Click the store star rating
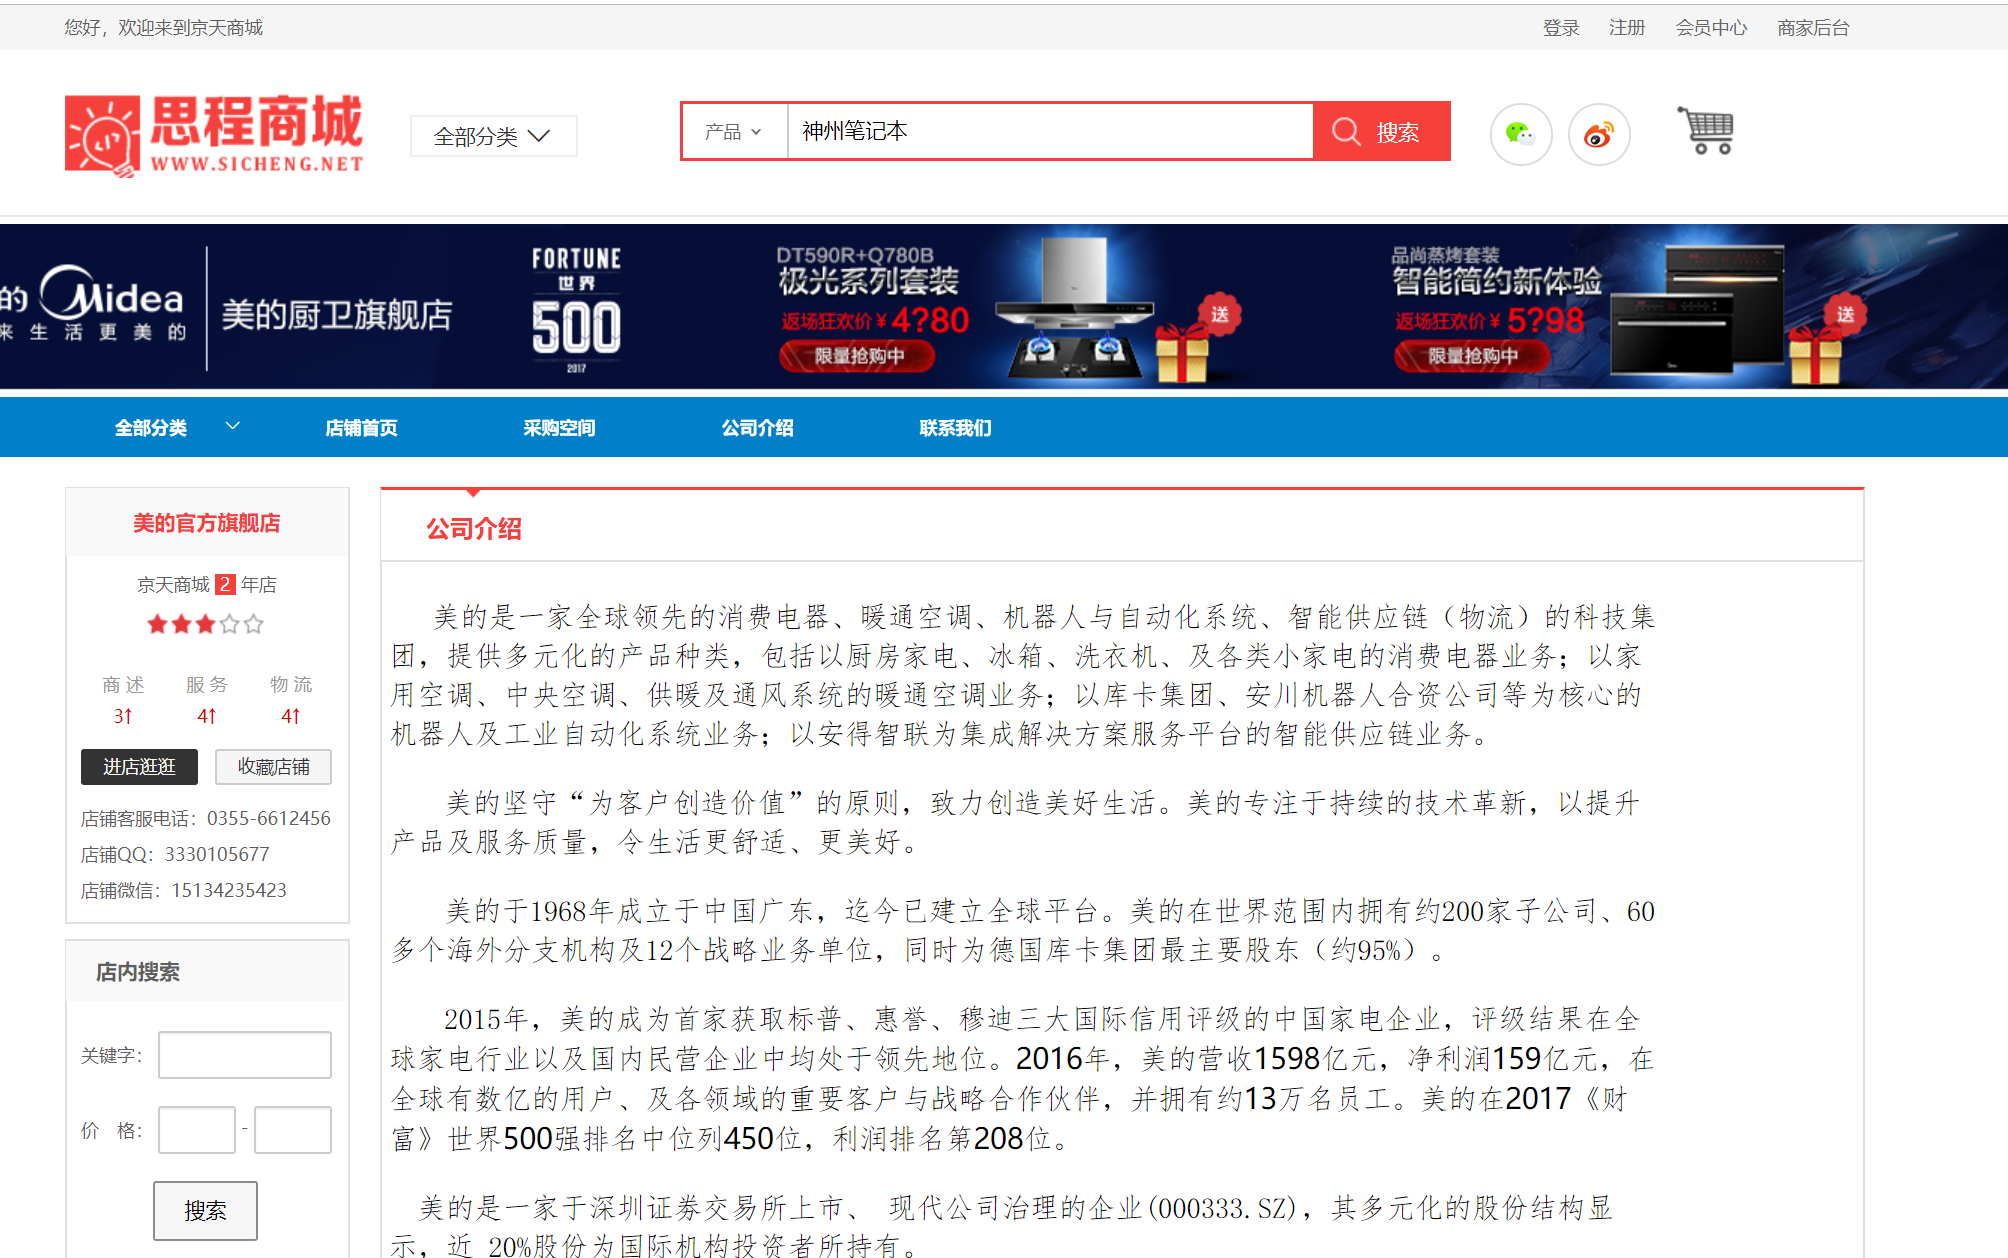This screenshot has height=1258, width=2008. (205, 624)
